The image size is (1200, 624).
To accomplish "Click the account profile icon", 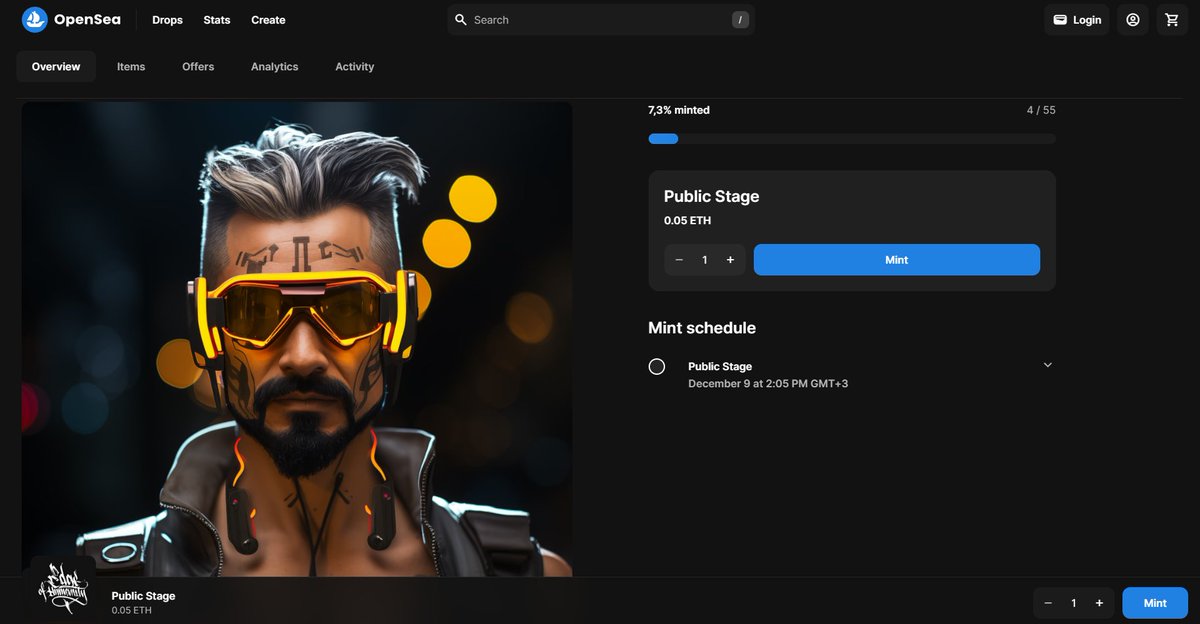I will coord(1132,19).
